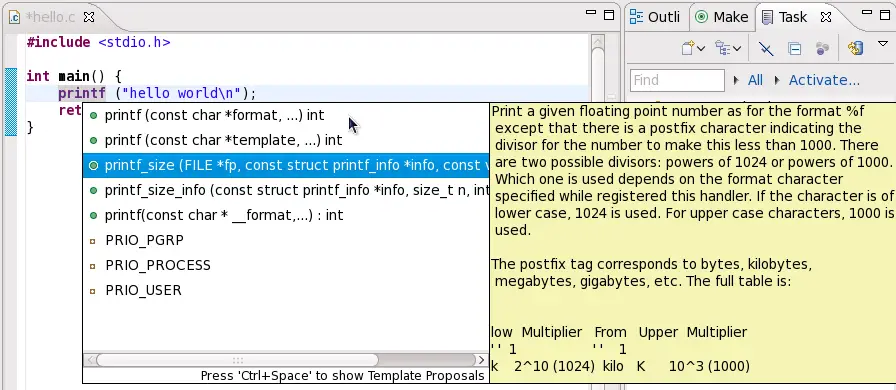896x390 pixels.
Task: Select the Task List tab
Action: (785, 17)
